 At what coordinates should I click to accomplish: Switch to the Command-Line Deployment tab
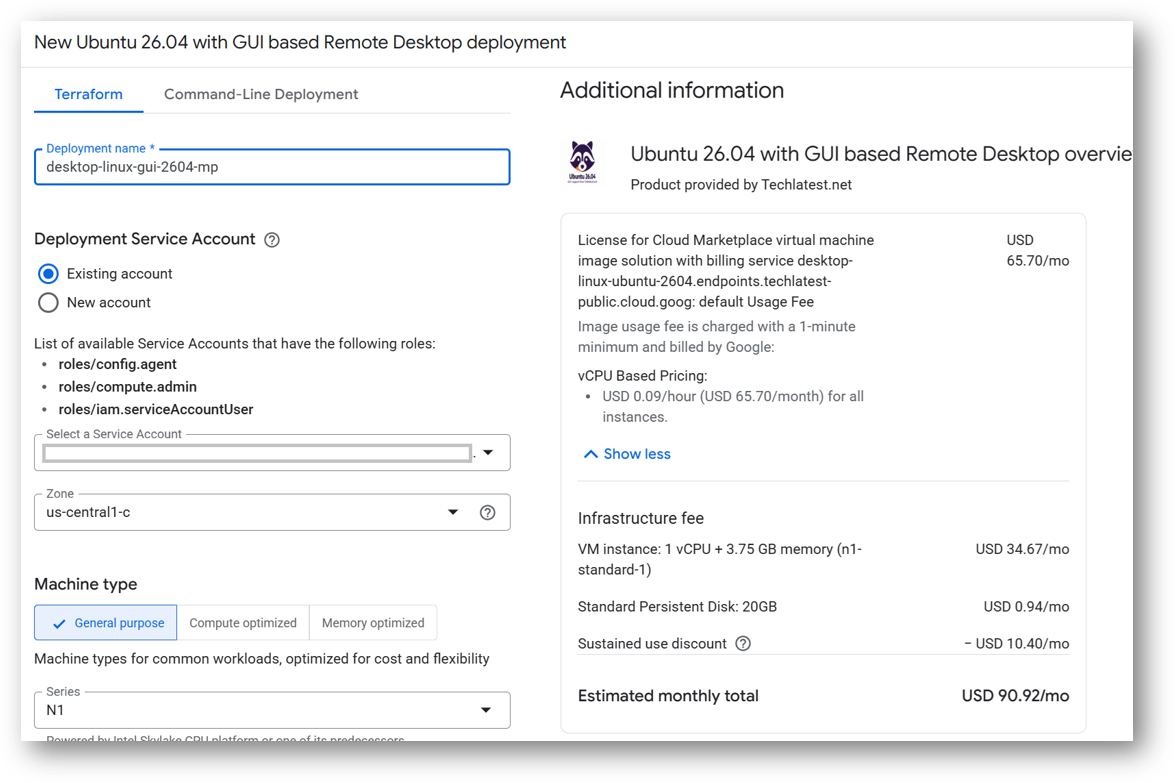(x=261, y=94)
